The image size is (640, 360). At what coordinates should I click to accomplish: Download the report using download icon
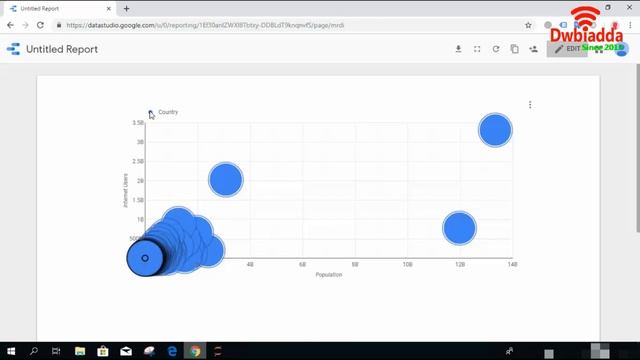tap(458, 49)
